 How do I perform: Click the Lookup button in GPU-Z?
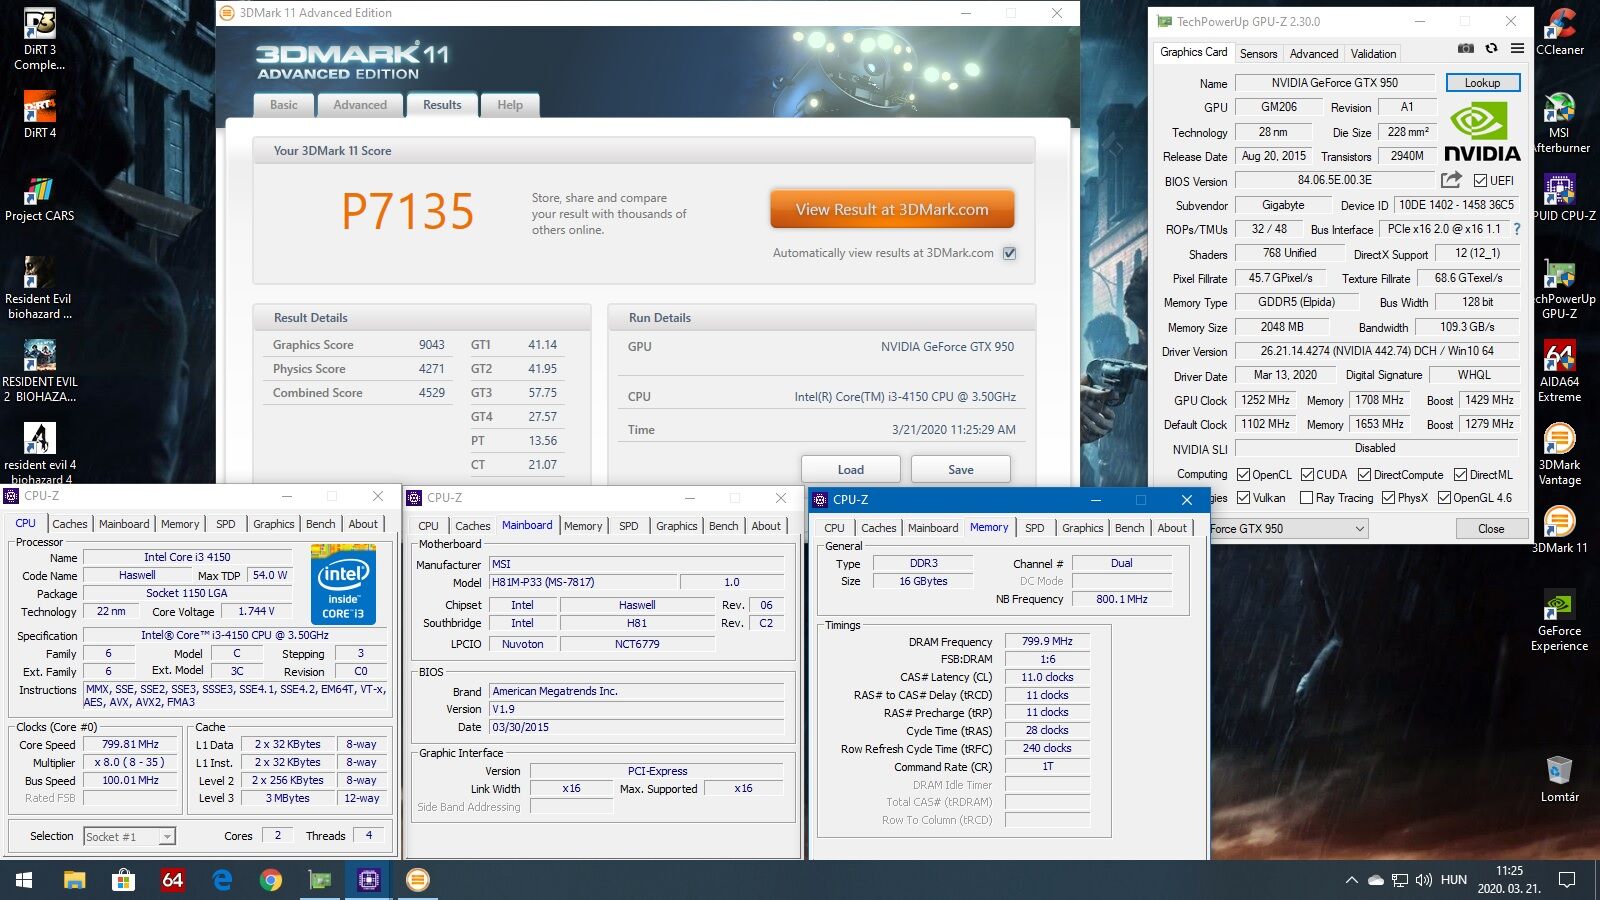pos(1482,83)
